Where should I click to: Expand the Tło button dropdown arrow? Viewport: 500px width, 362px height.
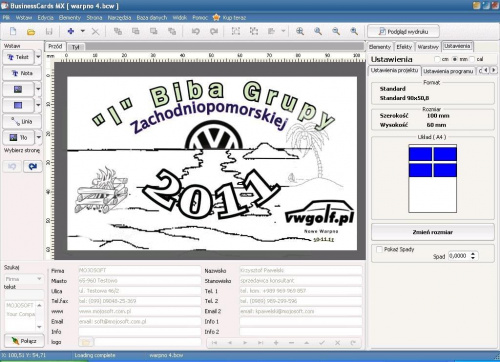pos(38,137)
